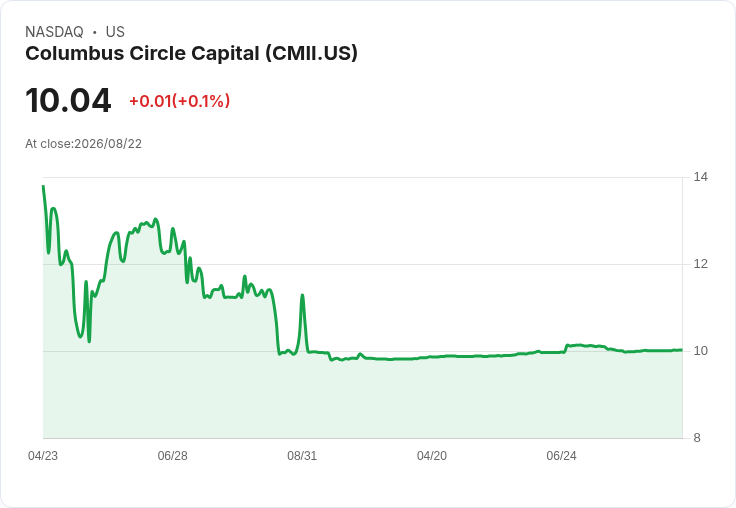Image resolution: width=736 pixels, height=508 pixels.
Task: Click the 04/23 x-axis date label
Action: click(x=43, y=456)
